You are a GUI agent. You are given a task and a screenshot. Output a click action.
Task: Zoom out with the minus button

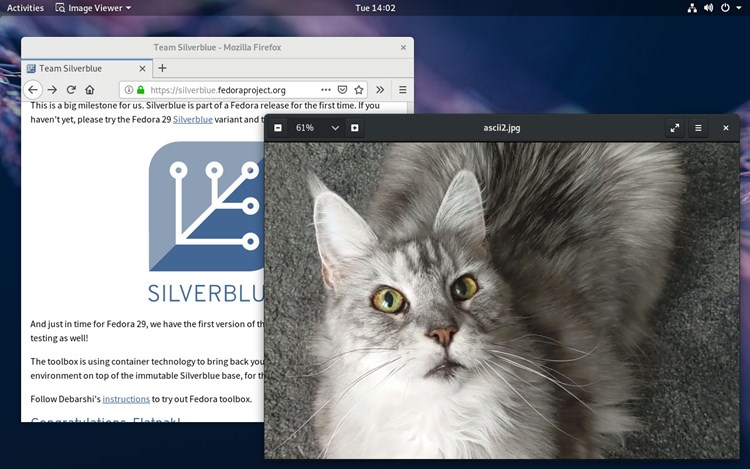coord(278,128)
